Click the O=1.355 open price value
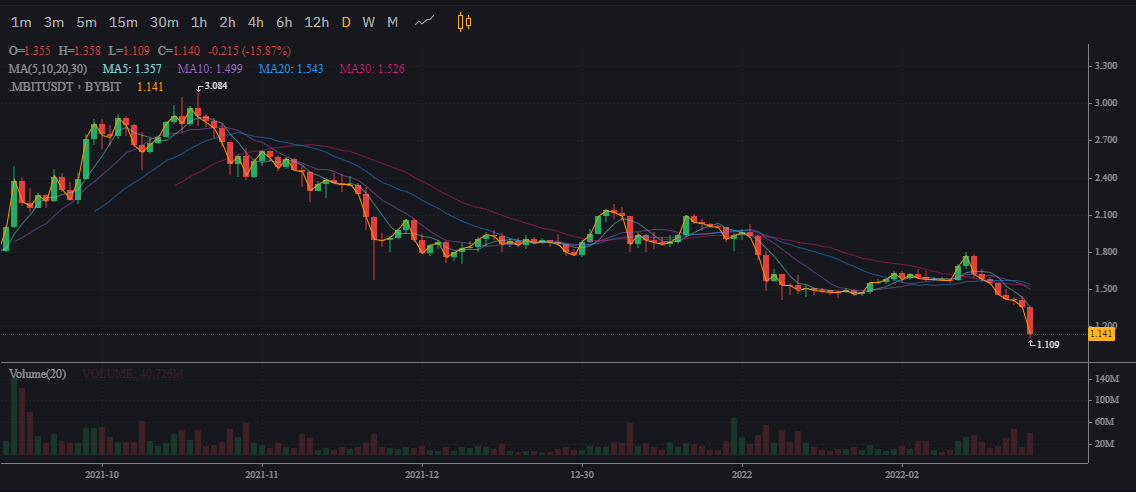The image size is (1136, 492). (x=32, y=51)
